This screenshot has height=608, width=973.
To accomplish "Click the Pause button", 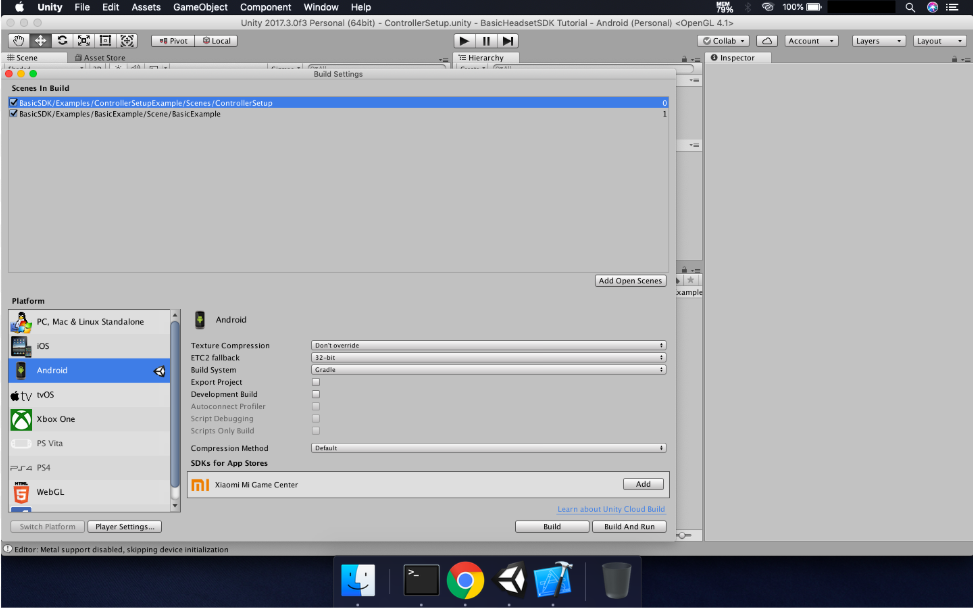I will coord(486,41).
